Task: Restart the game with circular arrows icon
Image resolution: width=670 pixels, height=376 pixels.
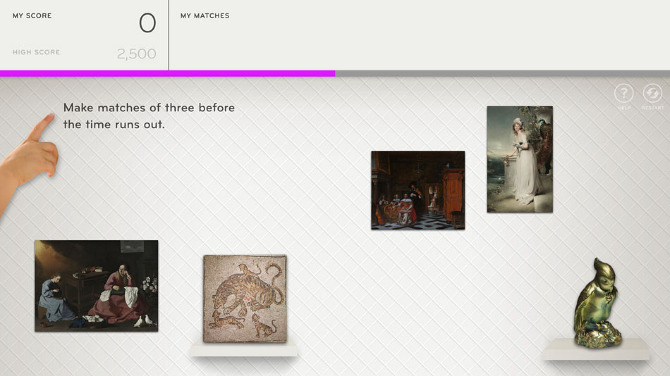Action: click(x=652, y=93)
